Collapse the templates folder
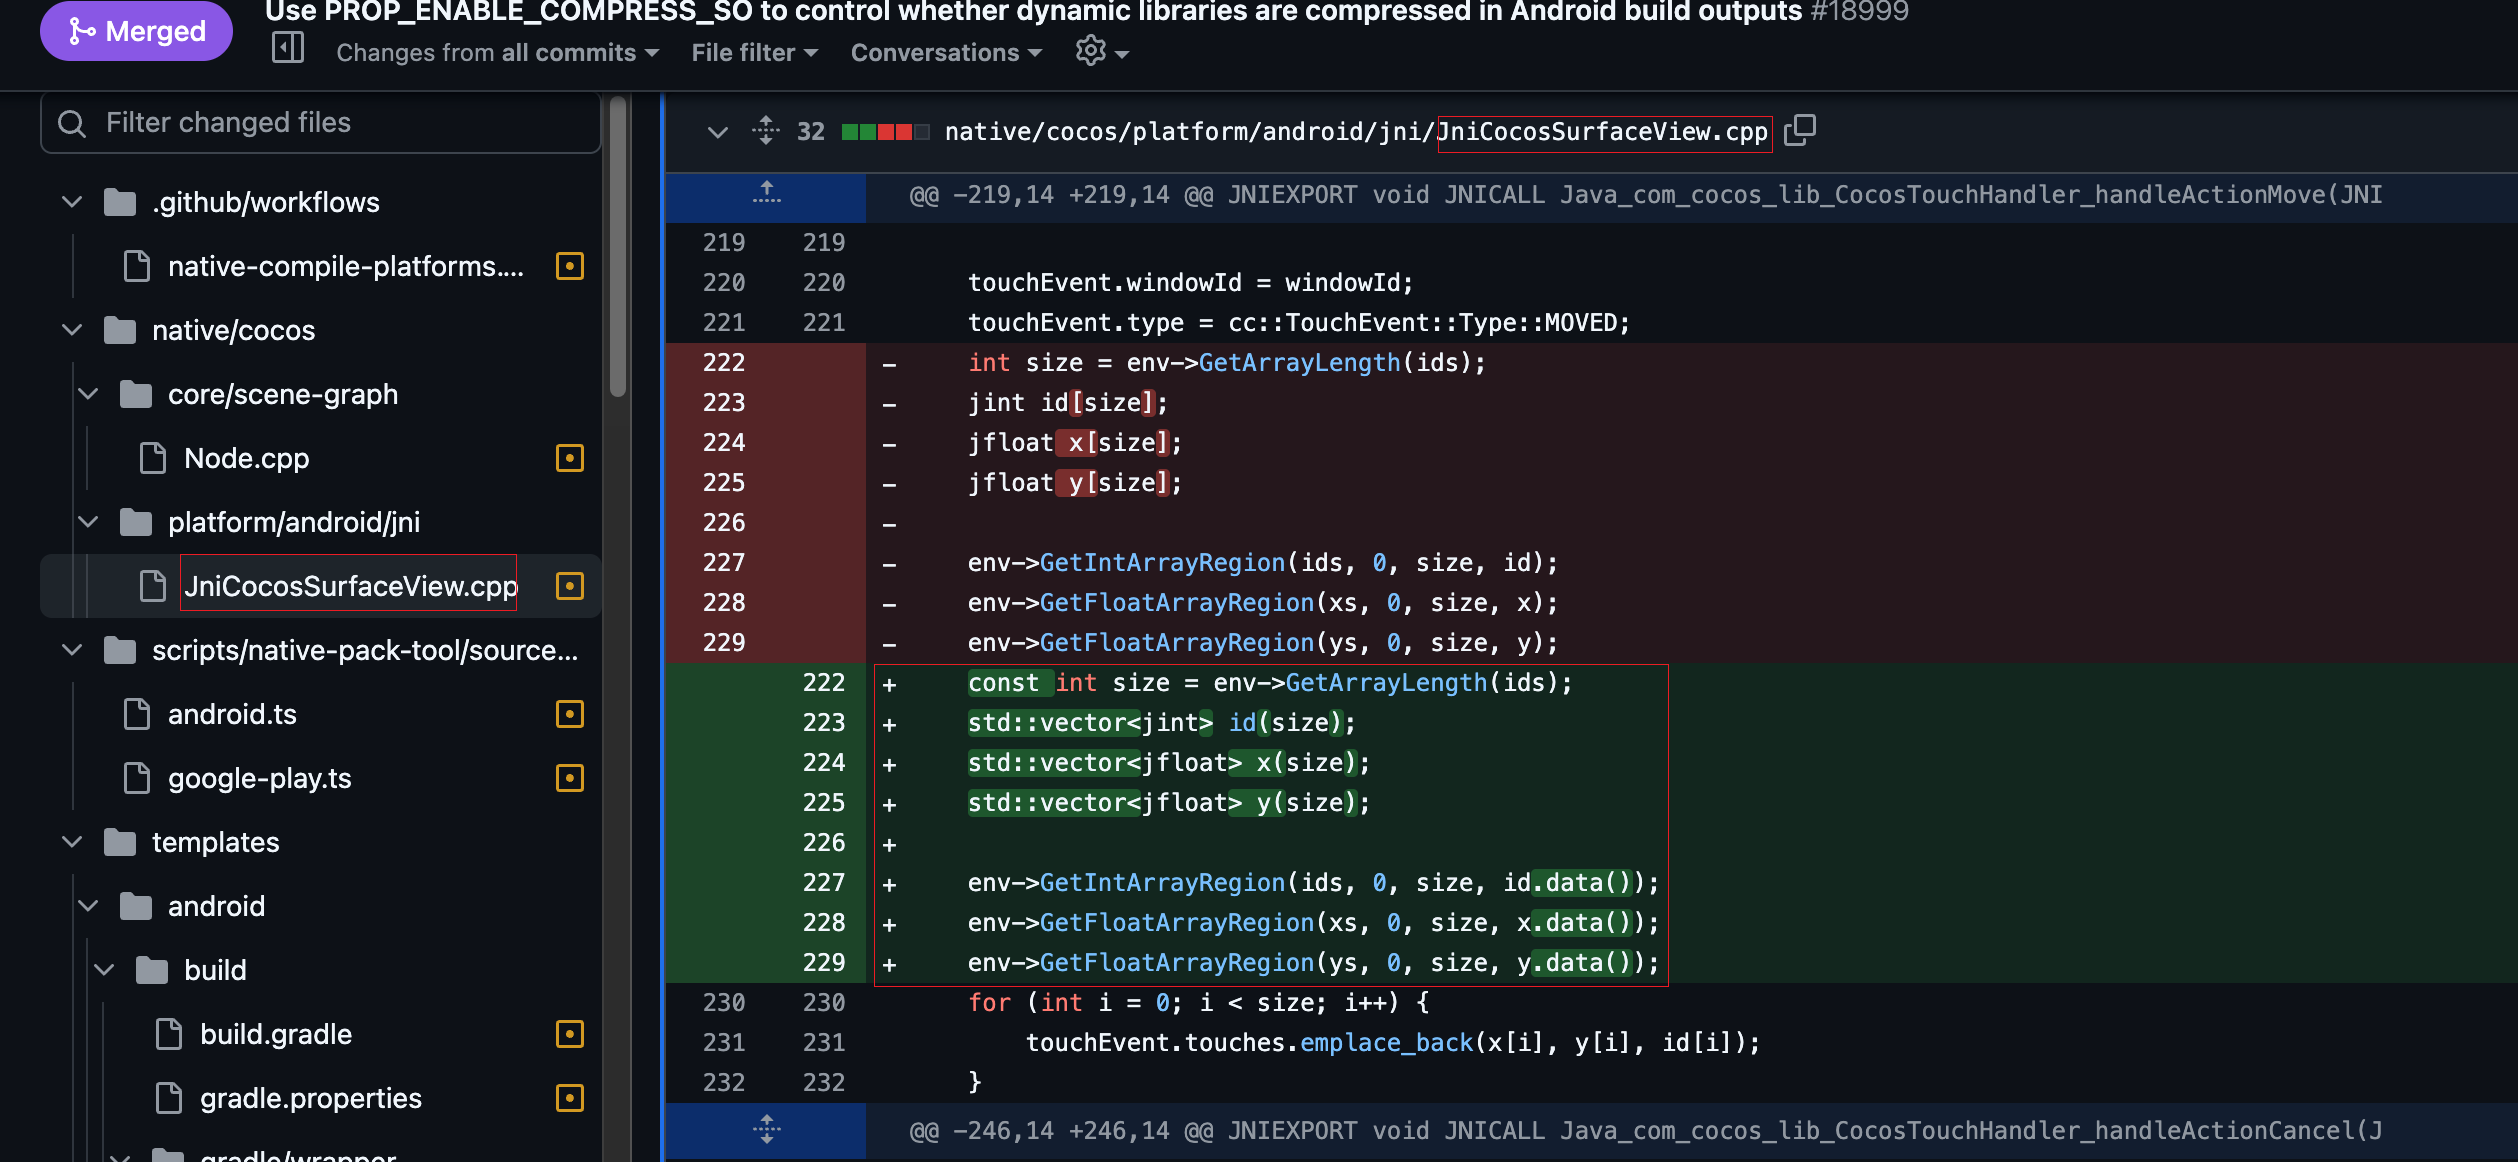The height and width of the screenshot is (1162, 2518). (x=72, y=842)
